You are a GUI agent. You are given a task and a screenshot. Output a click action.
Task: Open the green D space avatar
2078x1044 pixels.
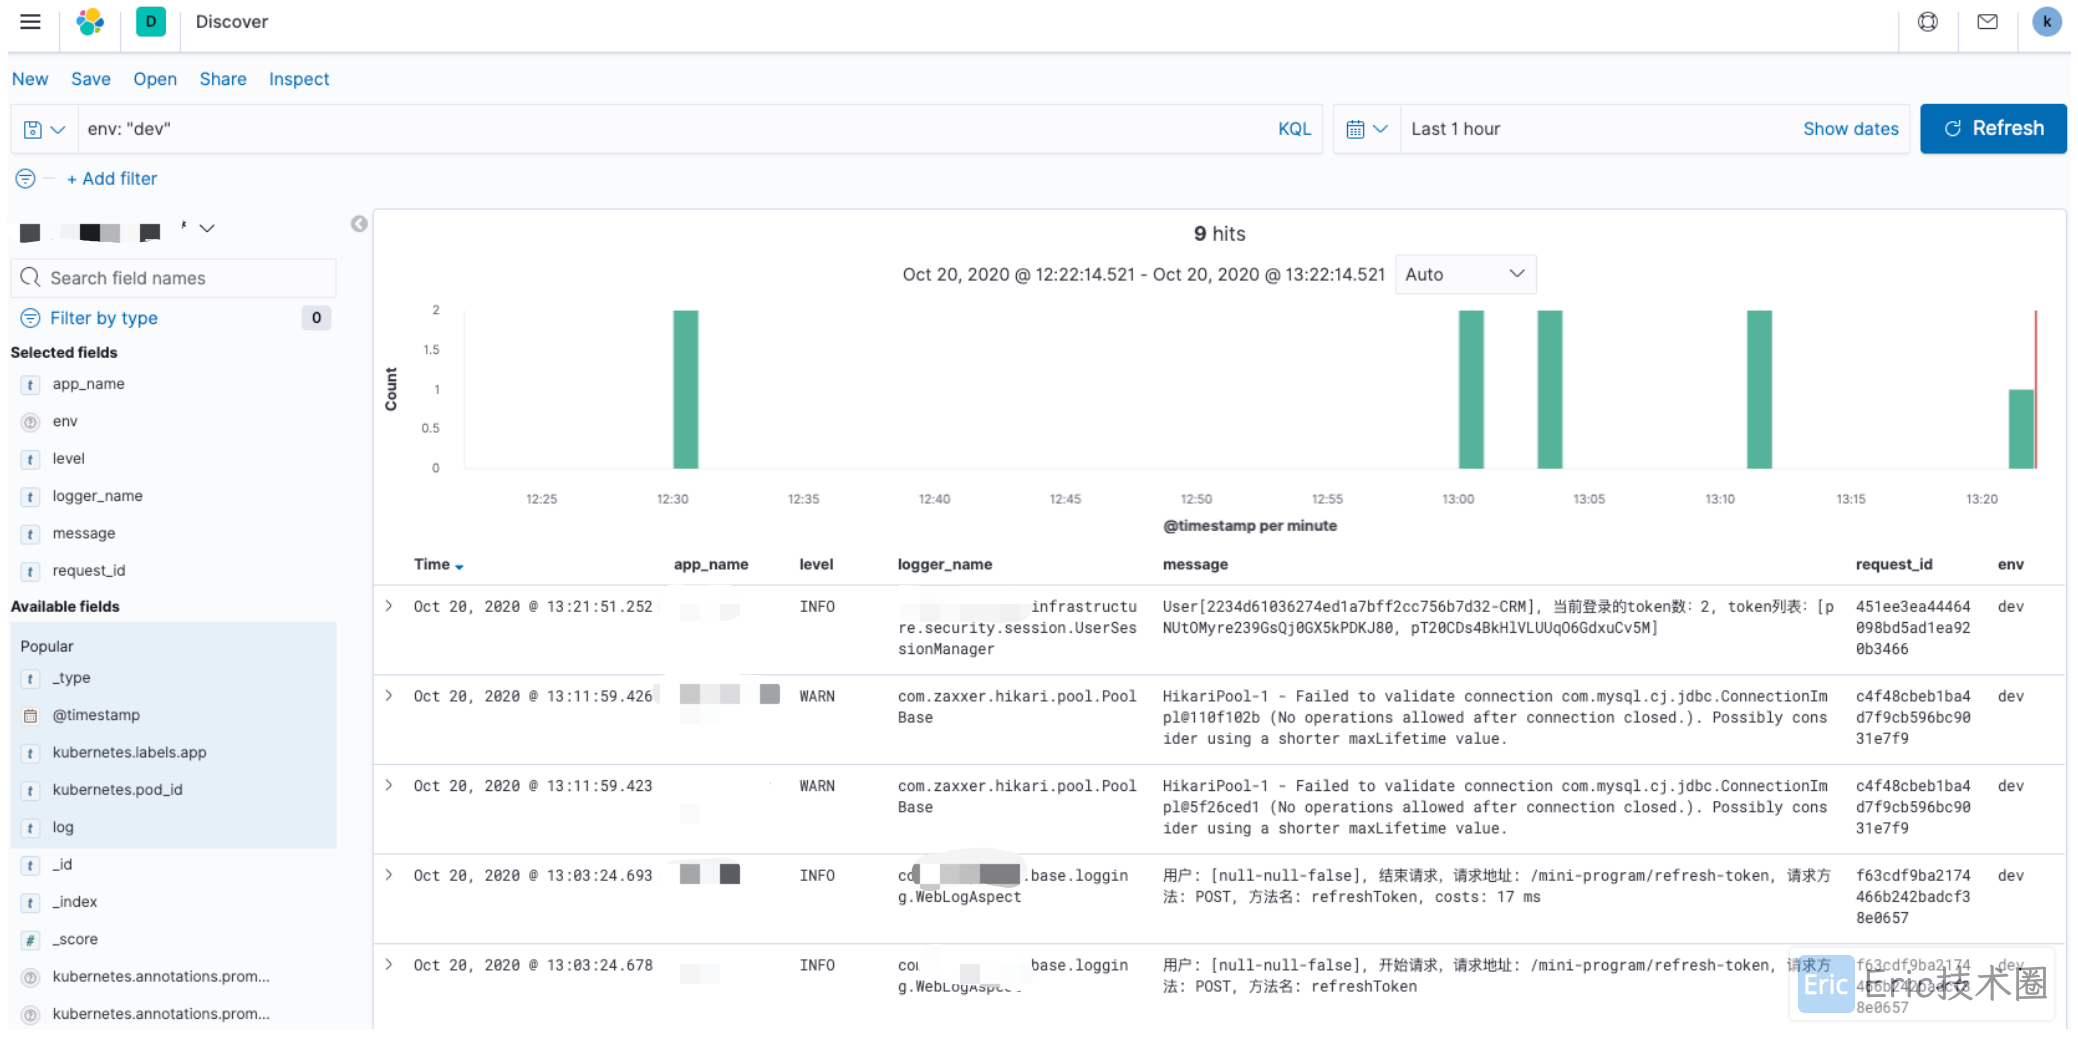[x=151, y=22]
